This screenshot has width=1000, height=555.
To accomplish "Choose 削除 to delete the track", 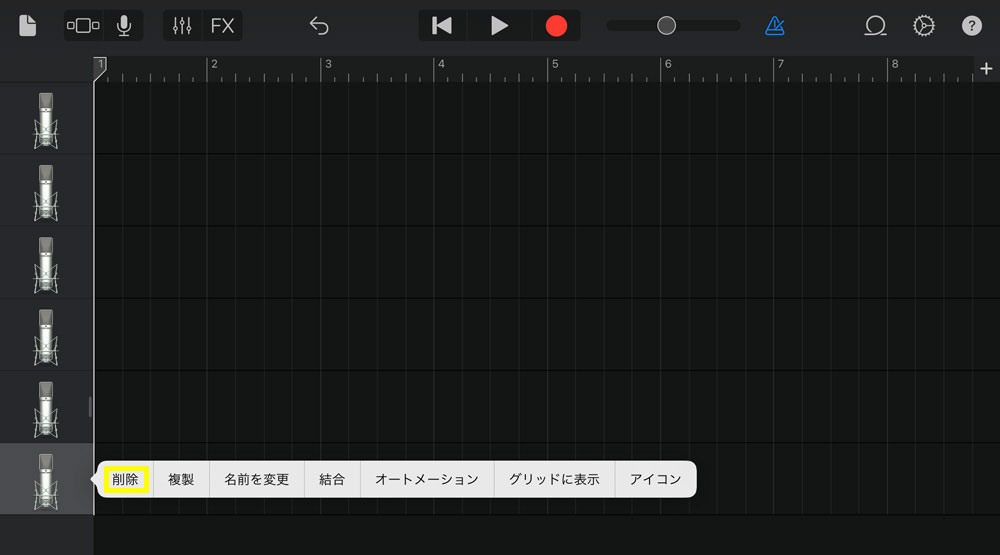I will pyautogui.click(x=126, y=479).
